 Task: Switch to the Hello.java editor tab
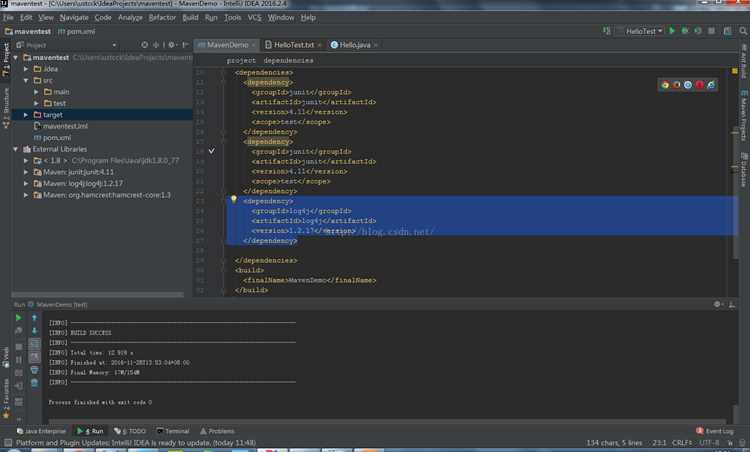(x=354, y=45)
